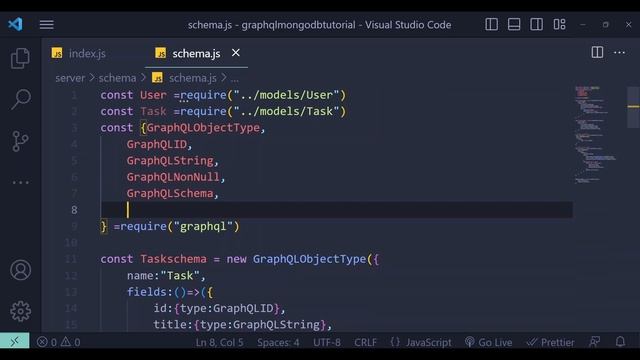Click the GraphQLSchema import text

(x=170, y=193)
